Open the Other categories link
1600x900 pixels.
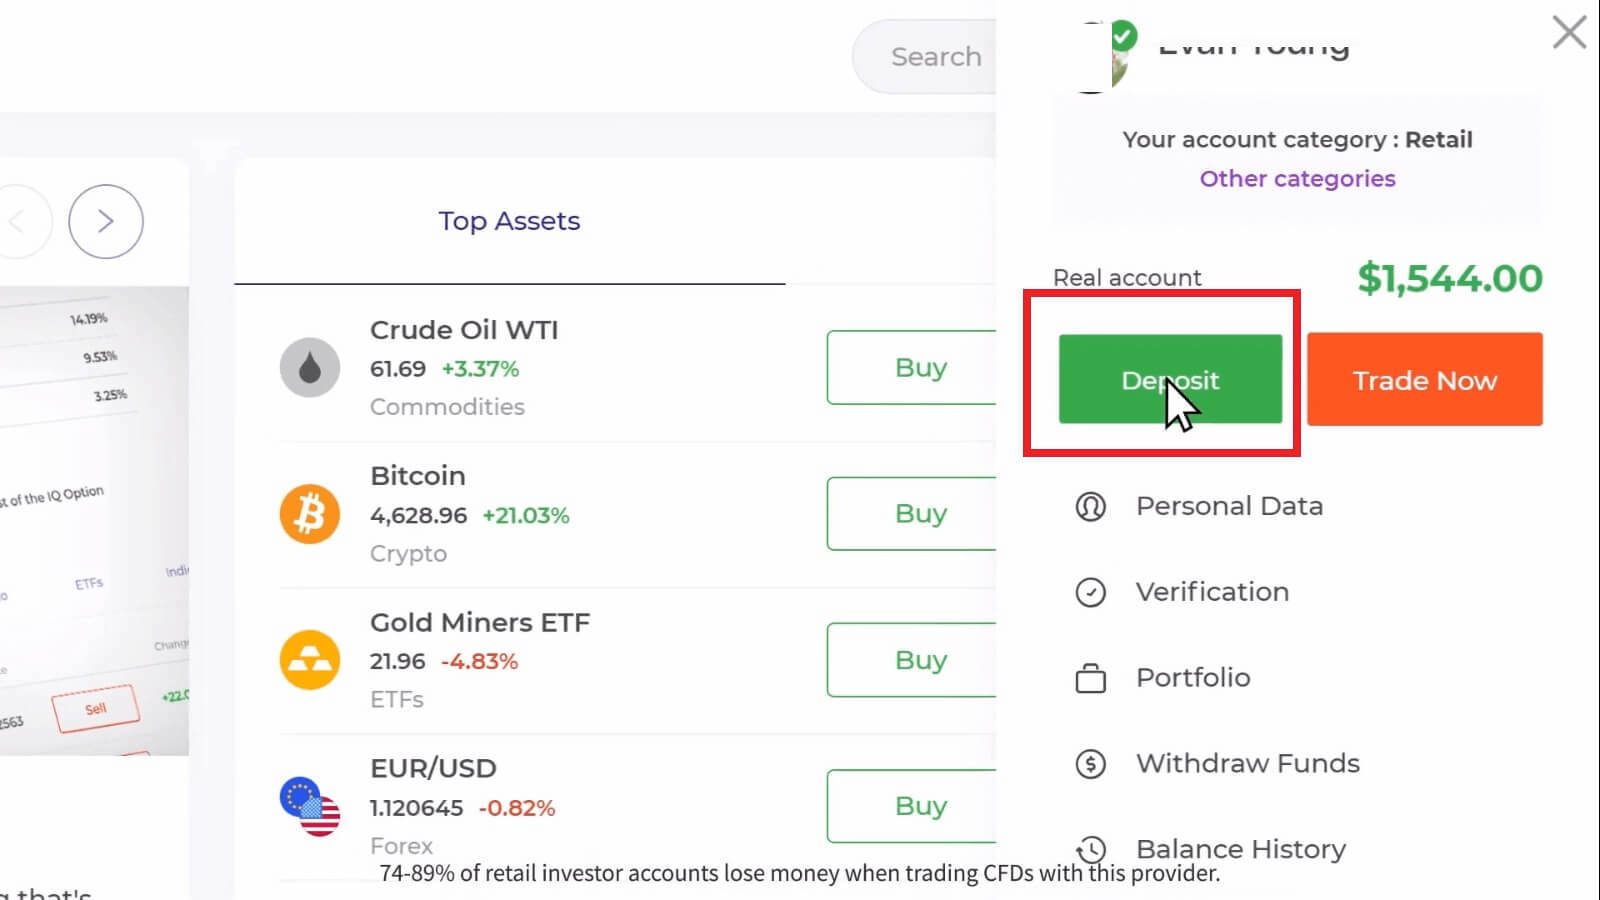point(1297,178)
